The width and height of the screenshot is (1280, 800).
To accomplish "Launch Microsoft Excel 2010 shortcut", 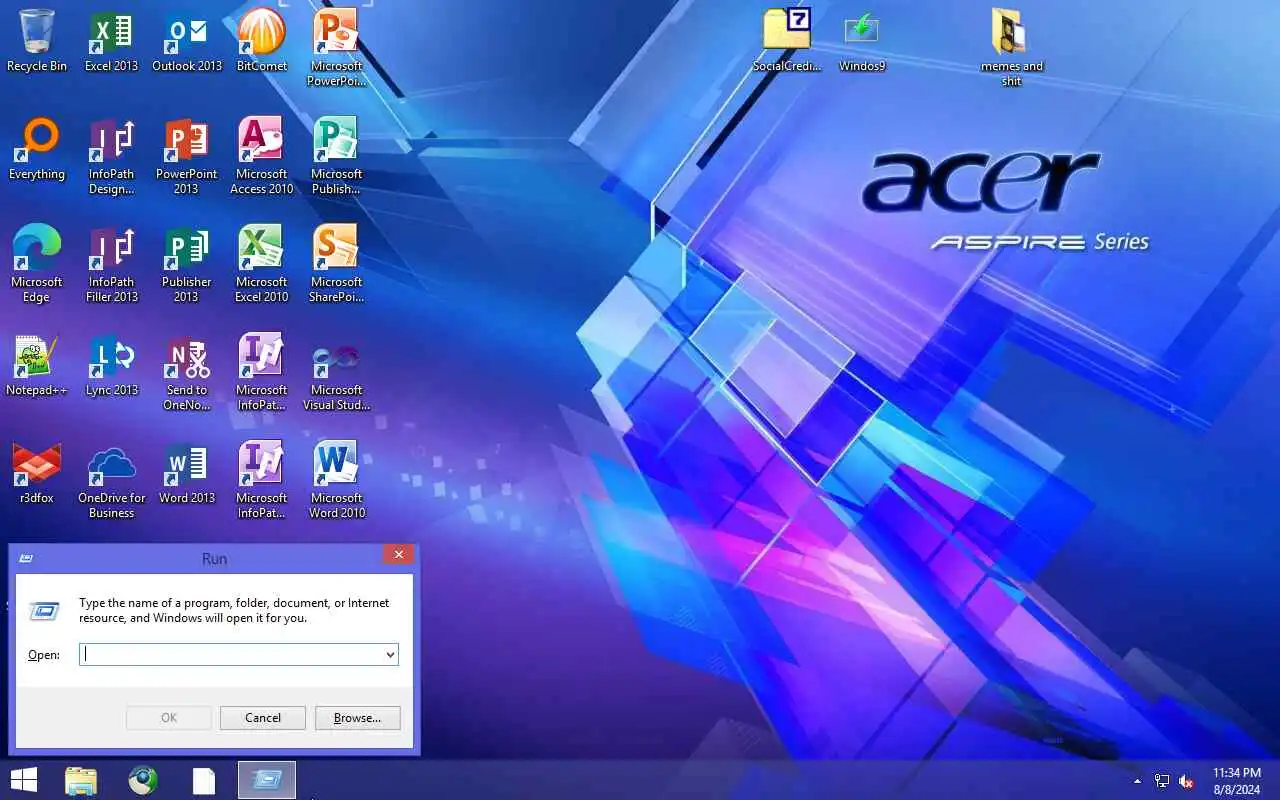I will tap(262, 263).
